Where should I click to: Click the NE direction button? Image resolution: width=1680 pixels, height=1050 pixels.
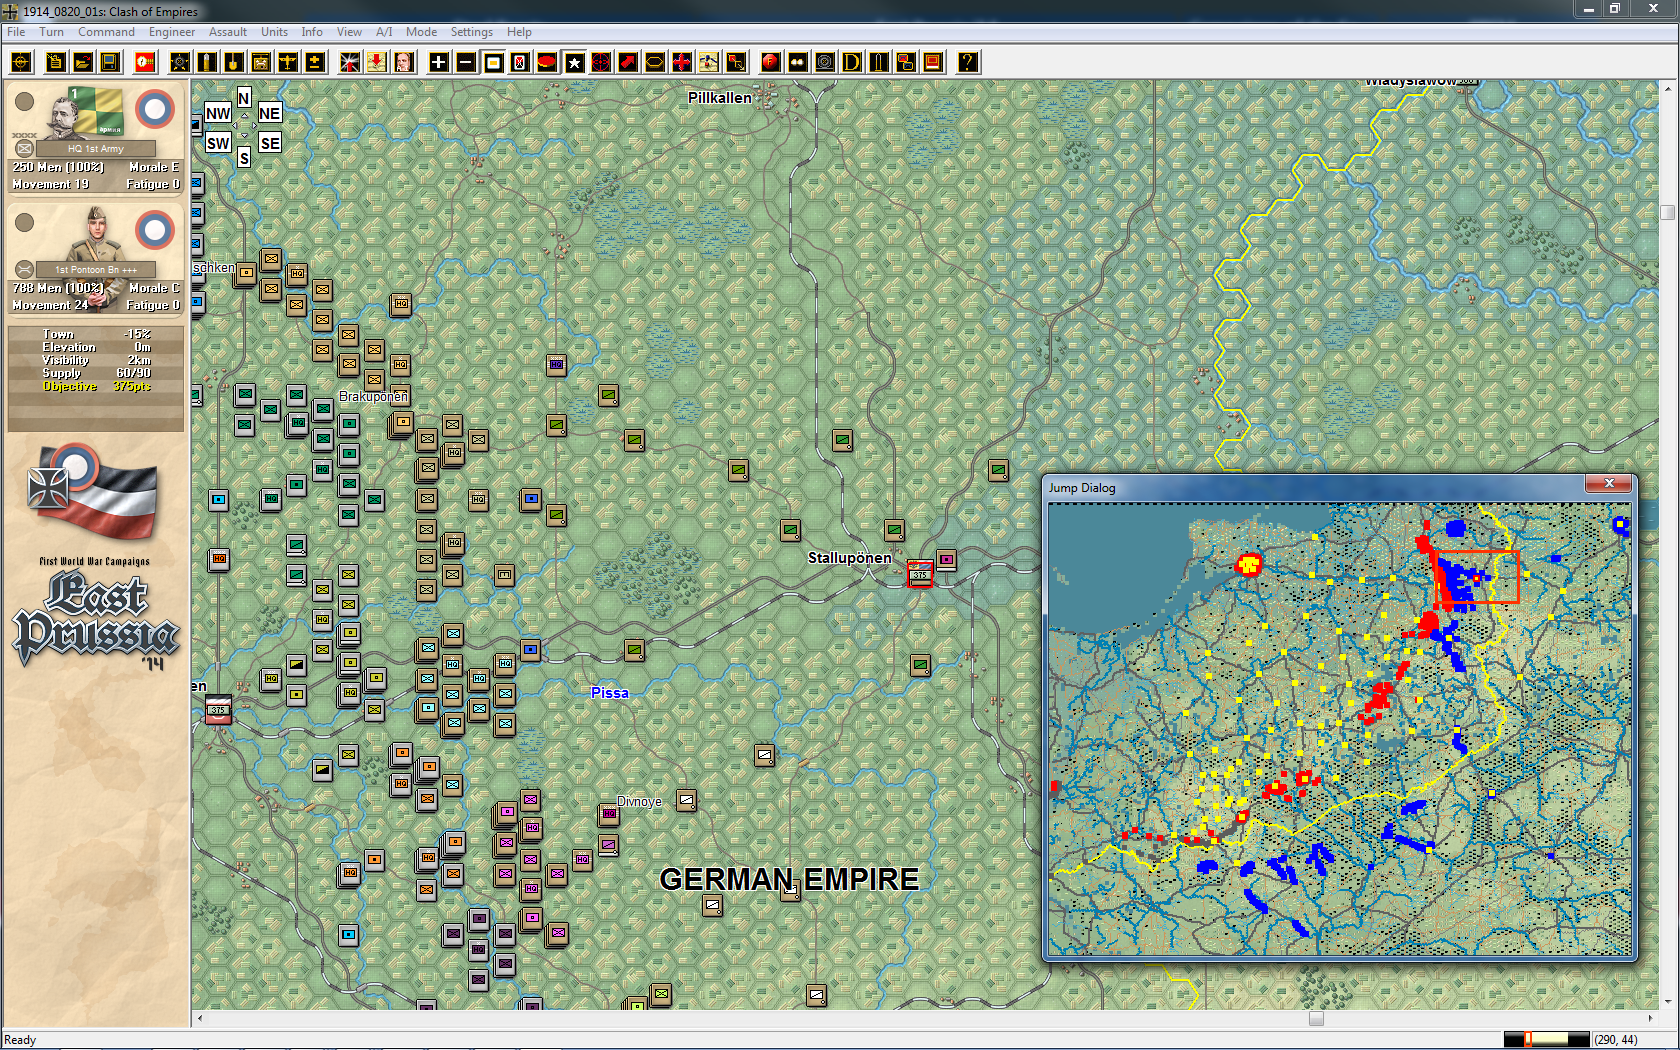[269, 113]
